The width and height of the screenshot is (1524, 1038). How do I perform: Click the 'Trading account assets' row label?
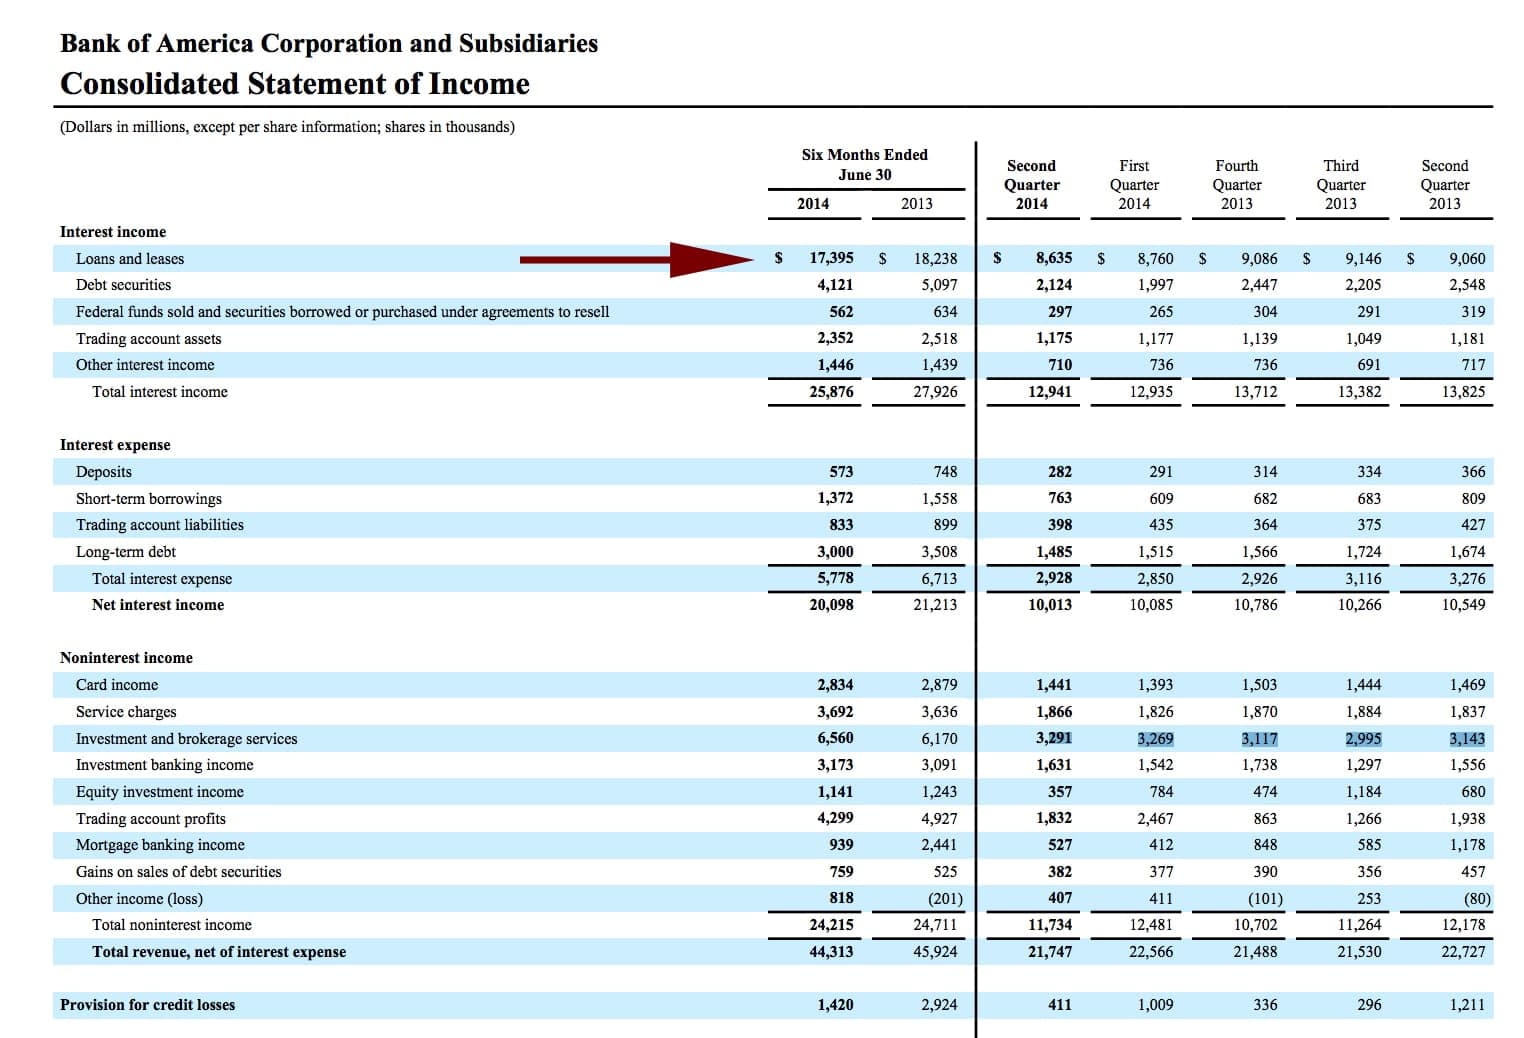[149, 339]
